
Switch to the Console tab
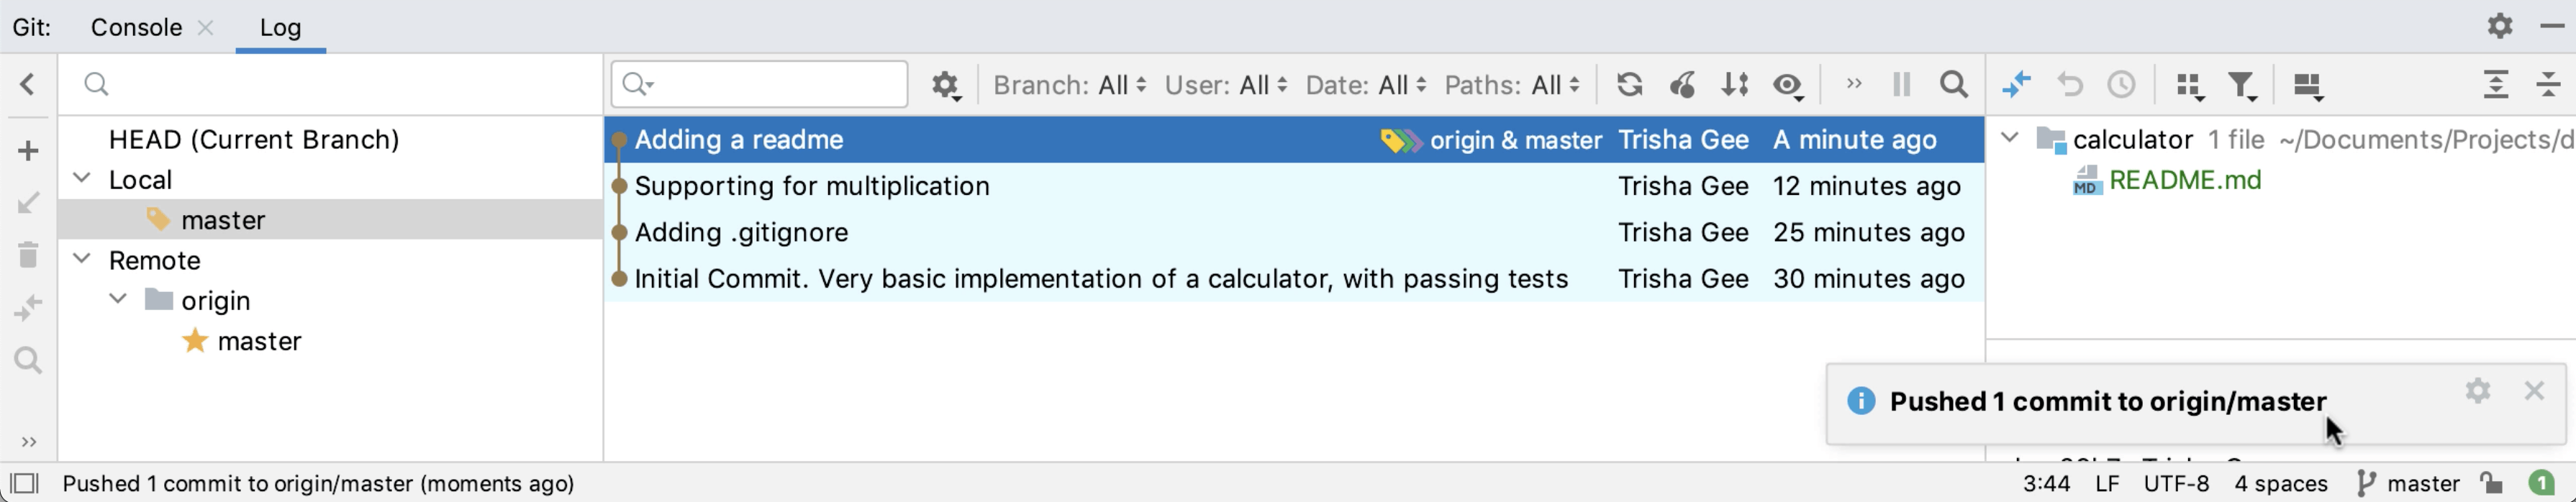tap(135, 27)
